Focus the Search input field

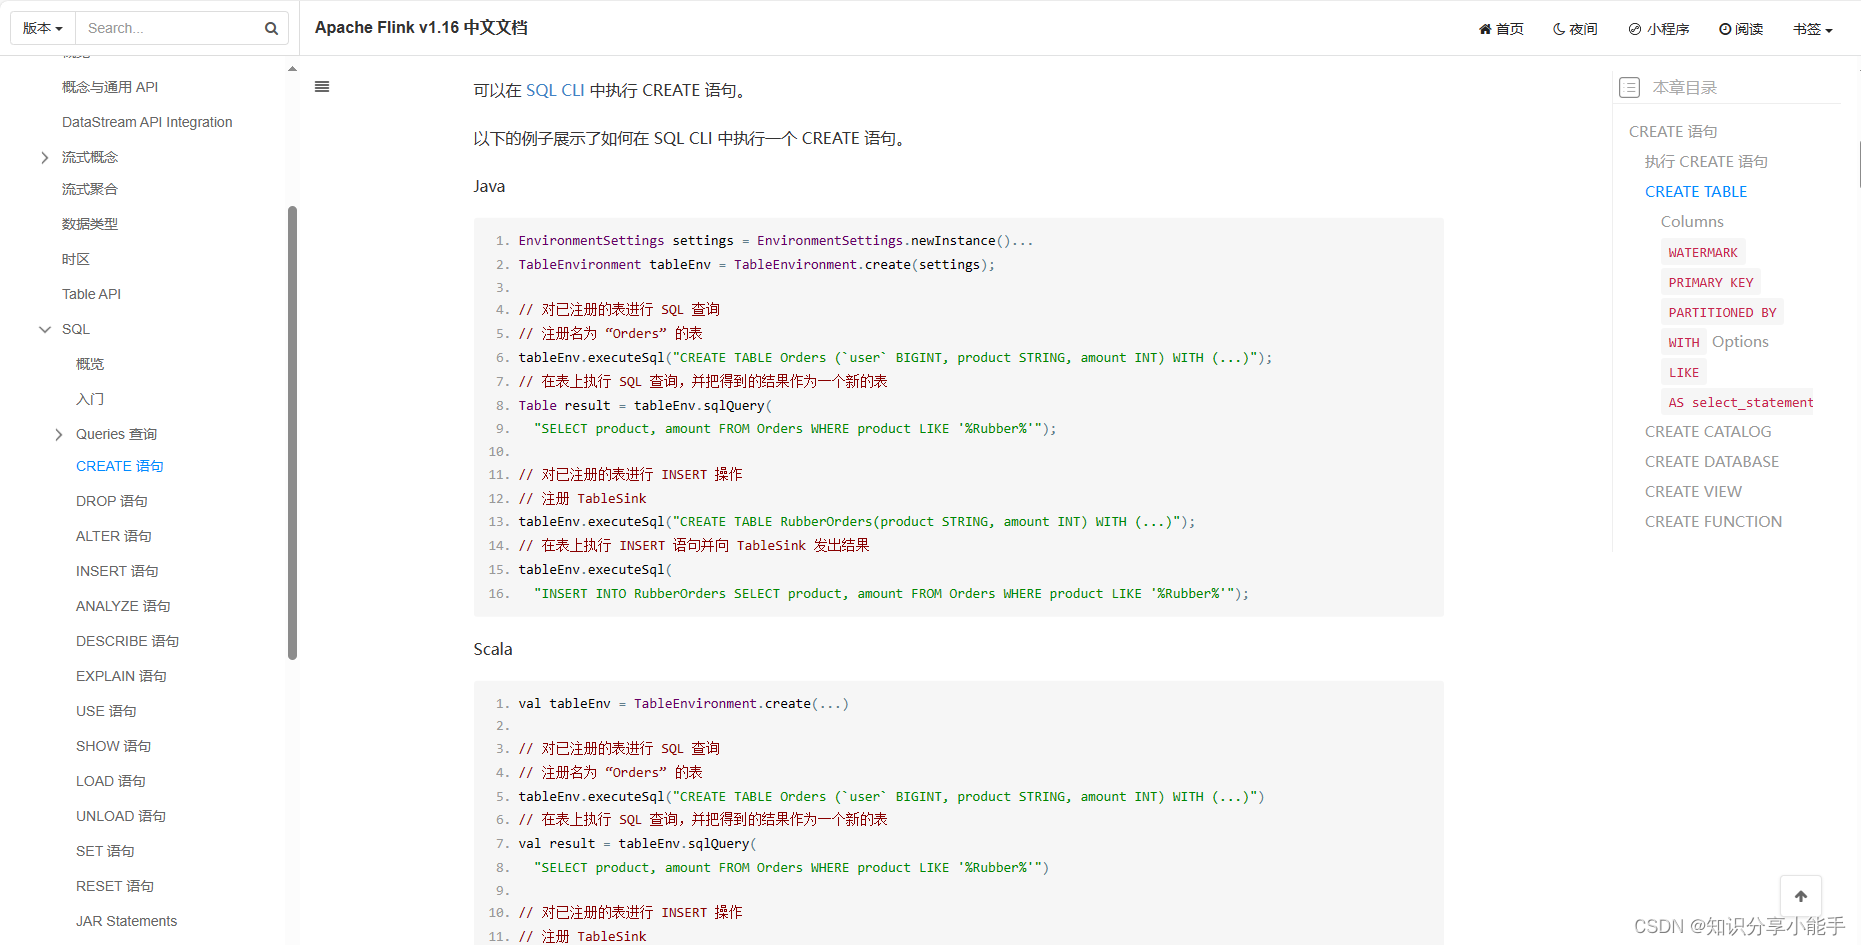pos(168,28)
